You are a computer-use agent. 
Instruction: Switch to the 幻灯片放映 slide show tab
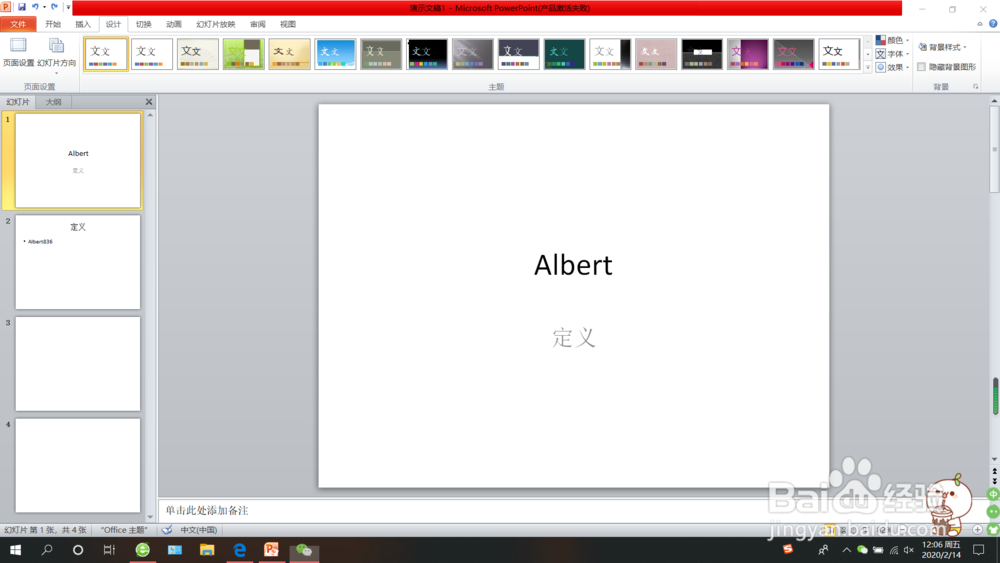[216, 24]
